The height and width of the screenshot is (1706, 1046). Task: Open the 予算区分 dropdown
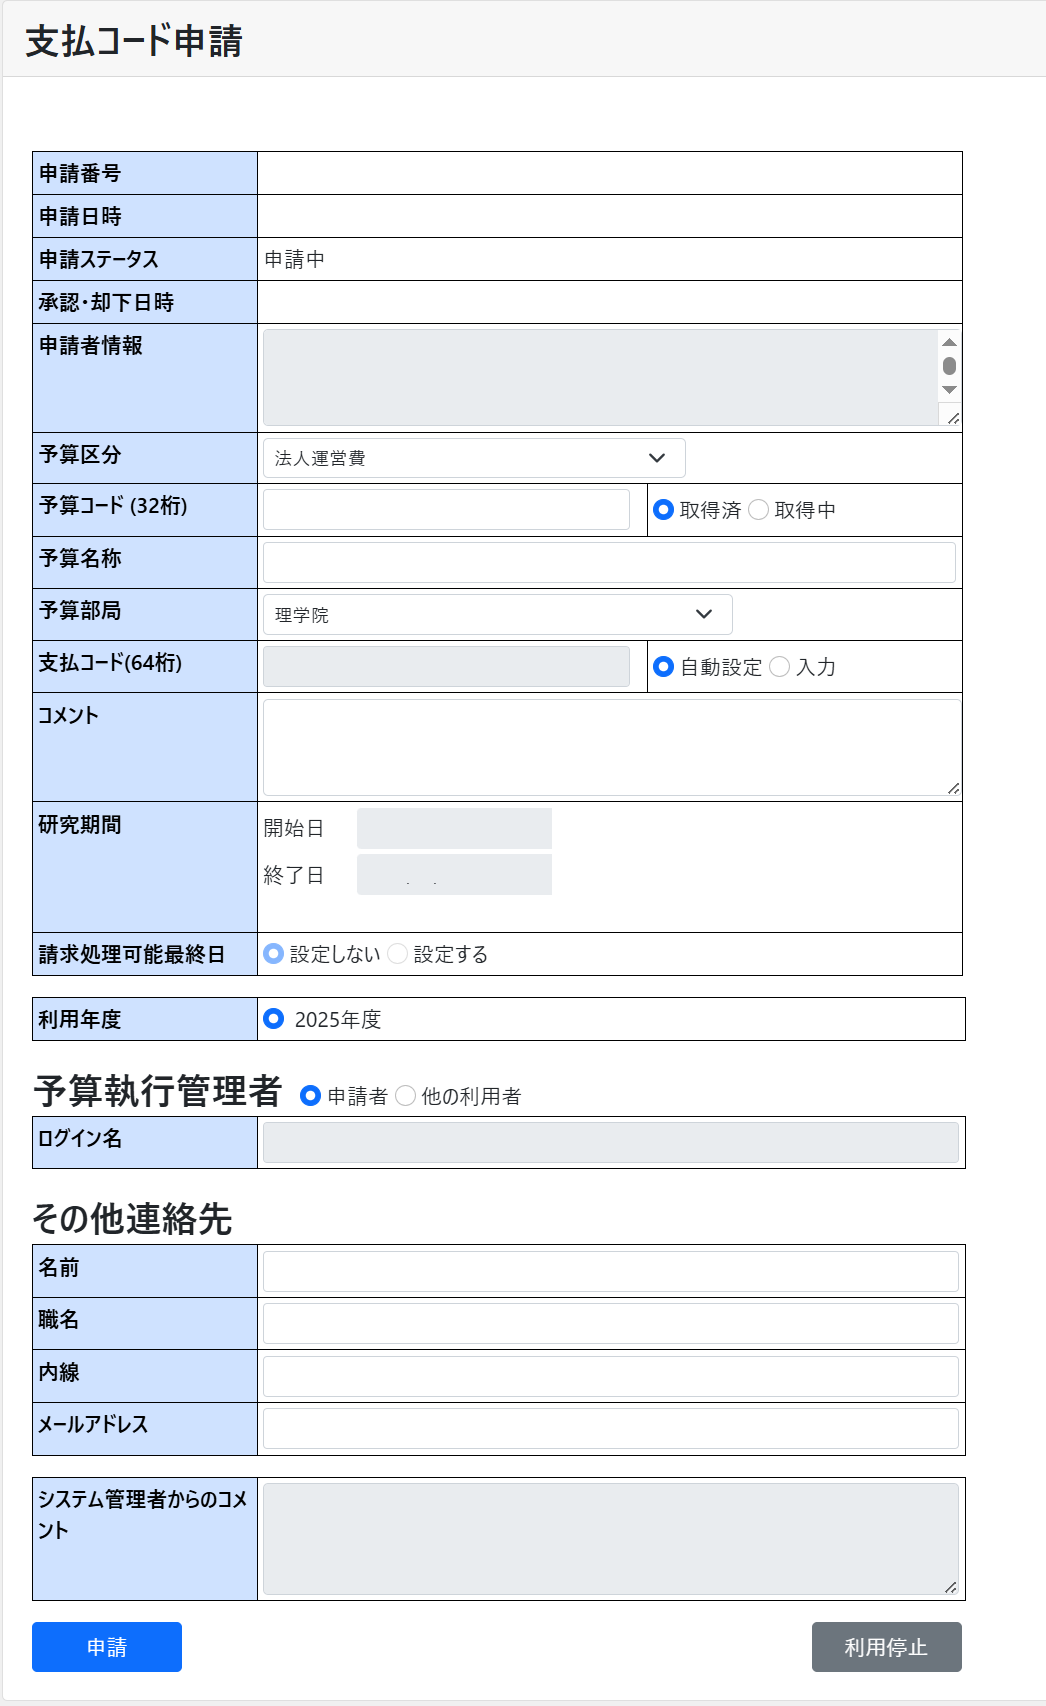point(474,458)
